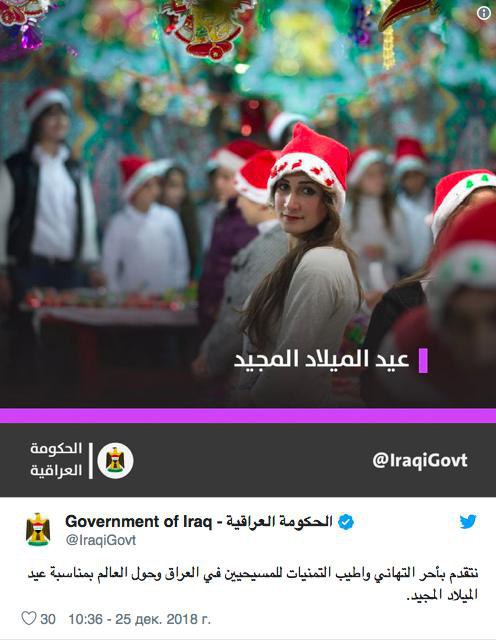This screenshot has width=496, height=641.
Task: Open the Government of Iraq profile avatar
Action: (38, 530)
